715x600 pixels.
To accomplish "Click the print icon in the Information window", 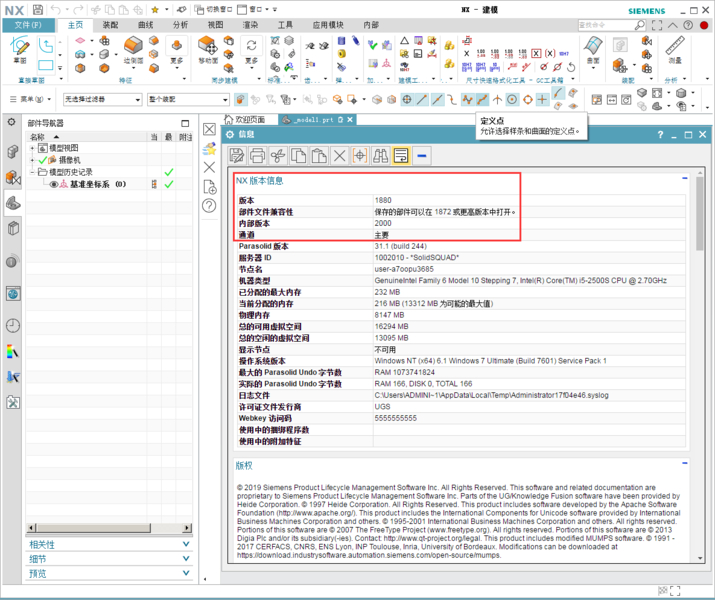I will pyautogui.click(x=258, y=155).
